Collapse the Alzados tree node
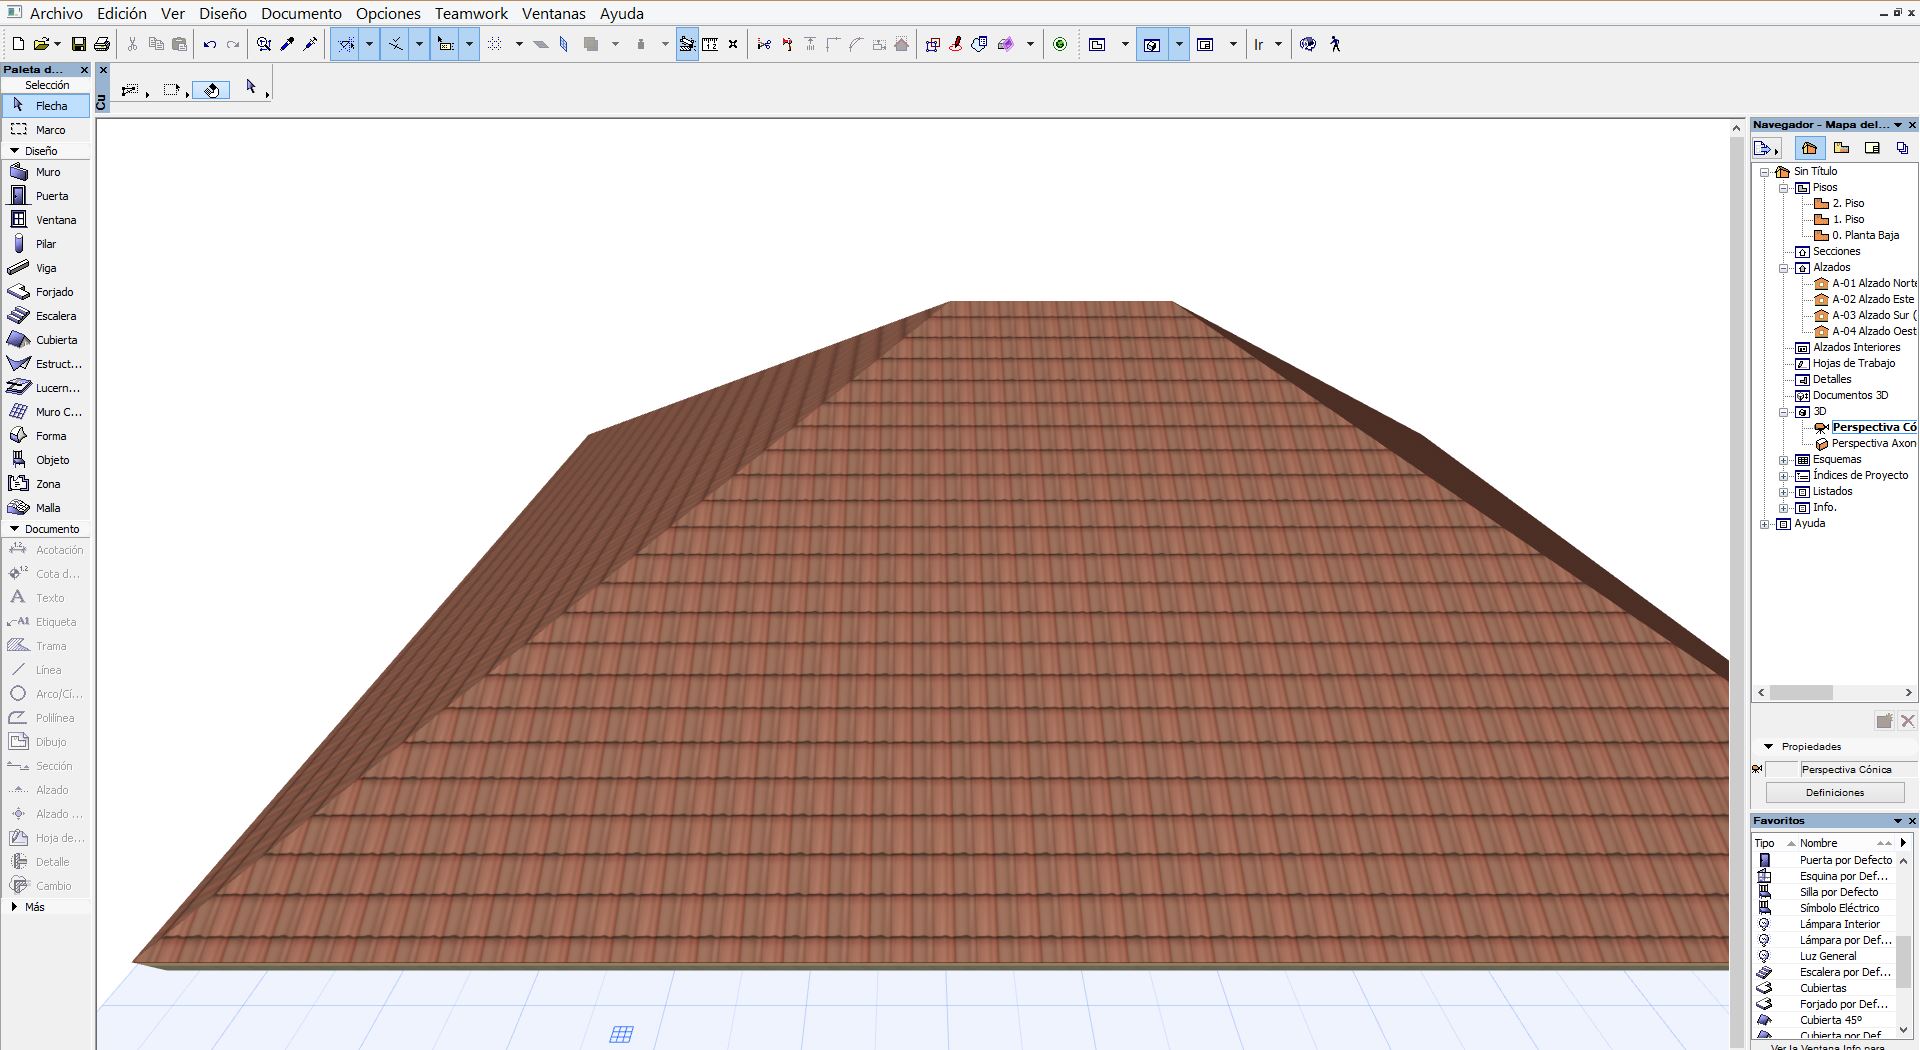This screenshot has height=1050, width=1920. click(x=1783, y=268)
